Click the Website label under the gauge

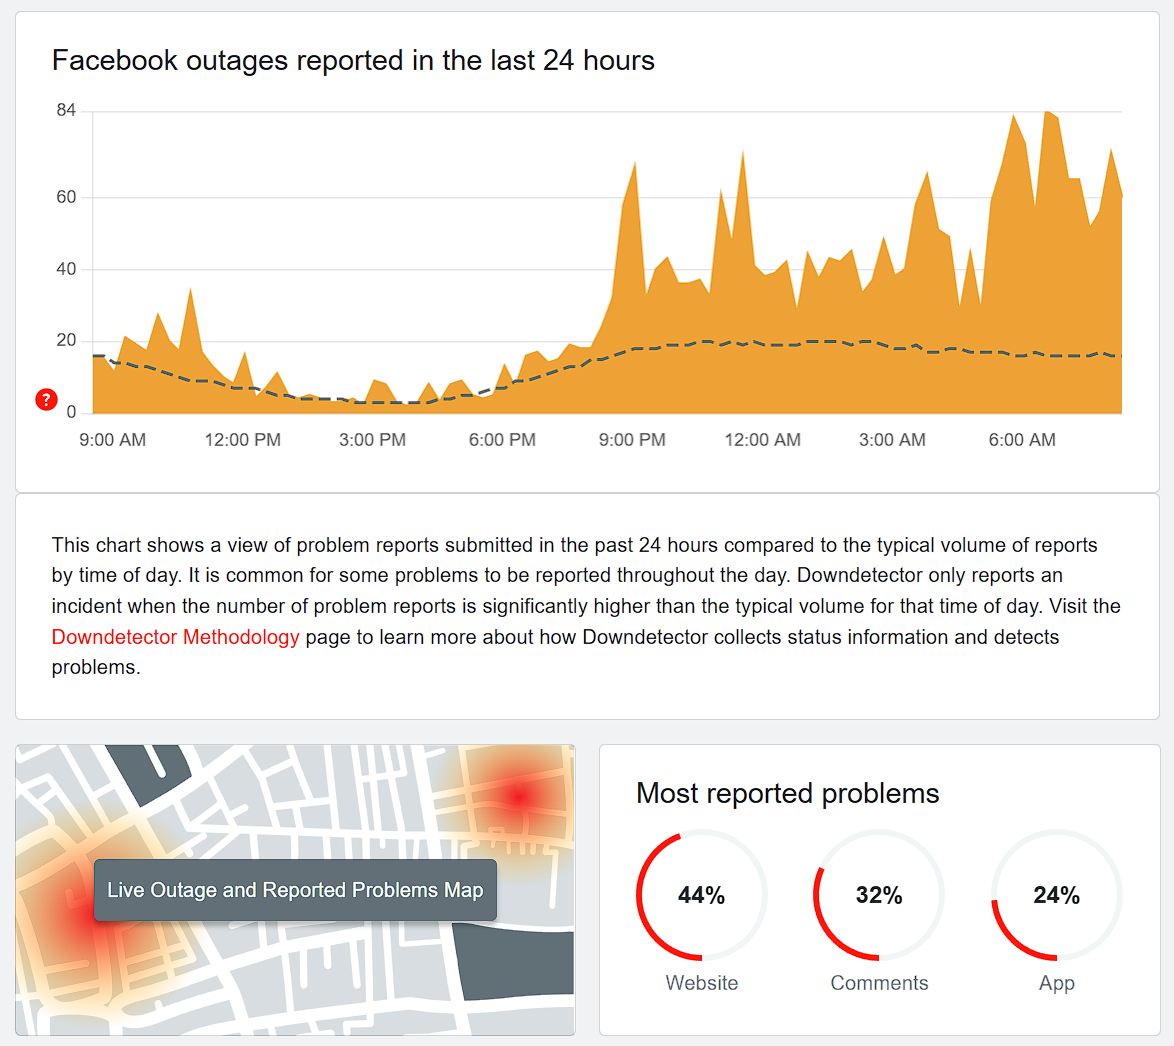(x=701, y=983)
